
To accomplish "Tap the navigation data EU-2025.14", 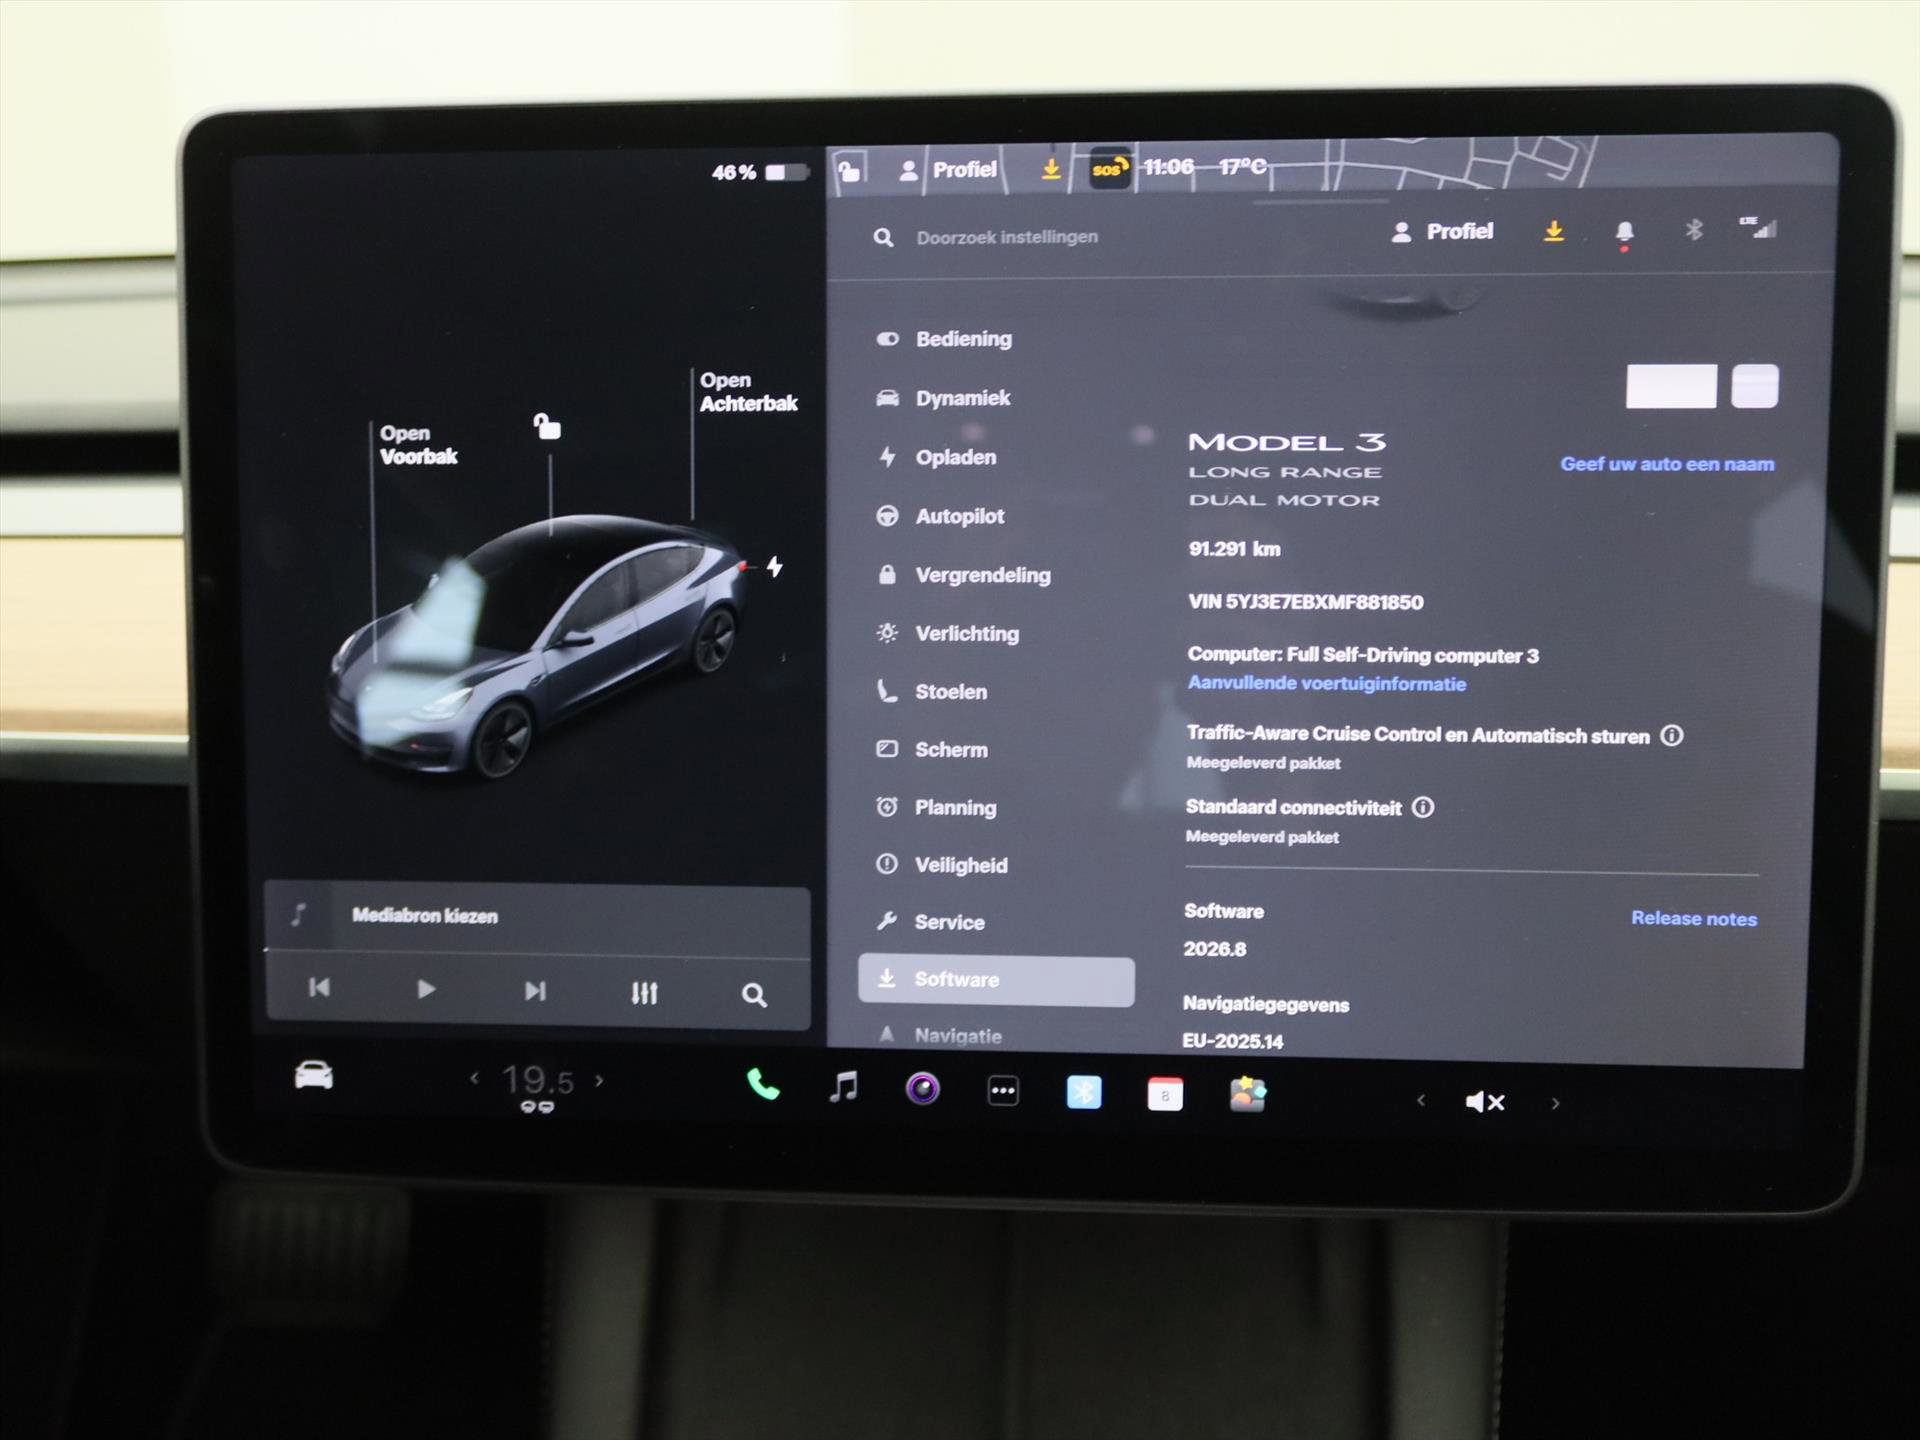I will (x=1233, y=1041).
